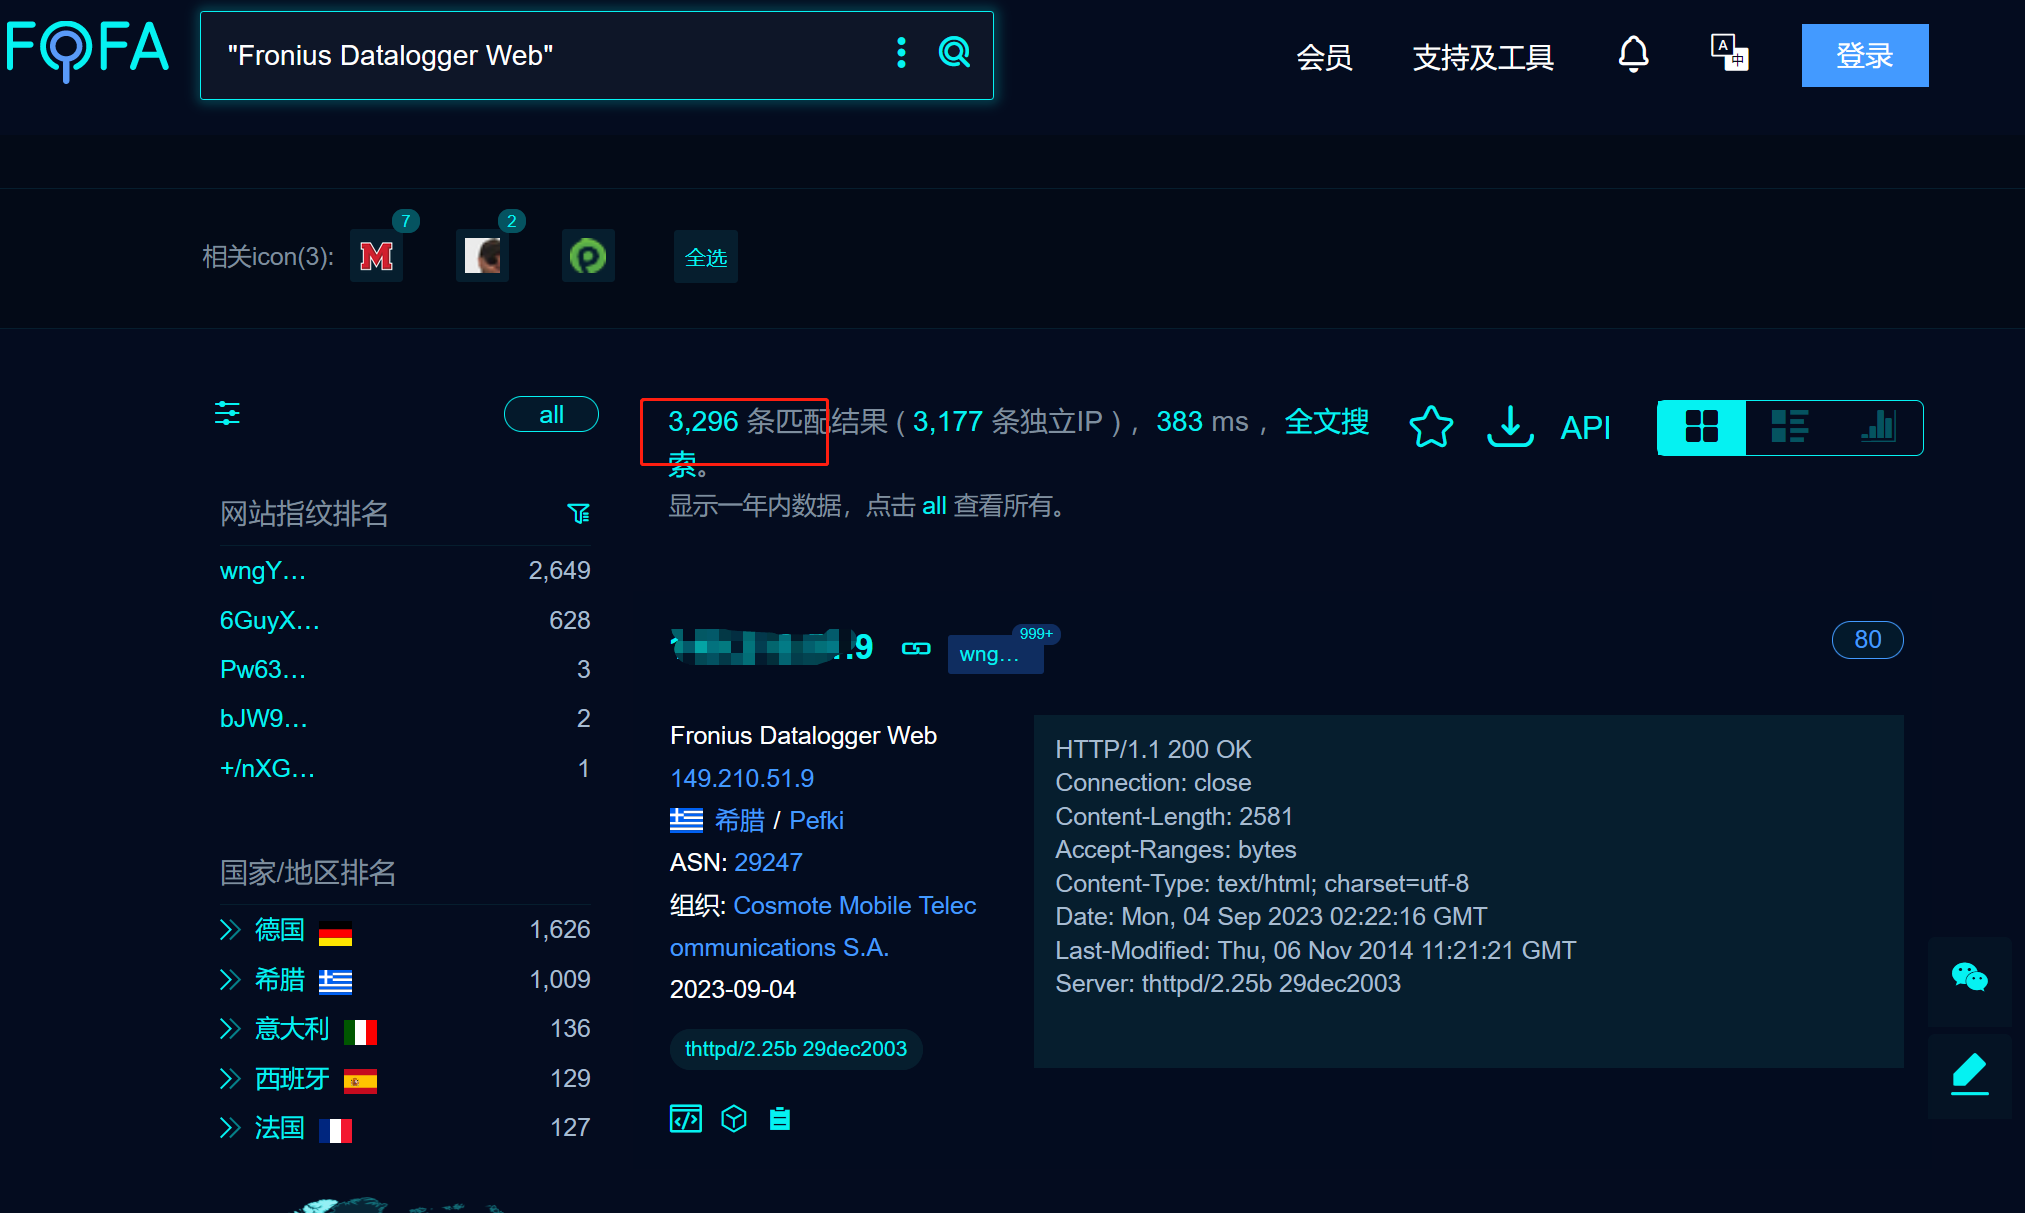
Task: Click the Italian flag icon
Action: click(360, 1032)
